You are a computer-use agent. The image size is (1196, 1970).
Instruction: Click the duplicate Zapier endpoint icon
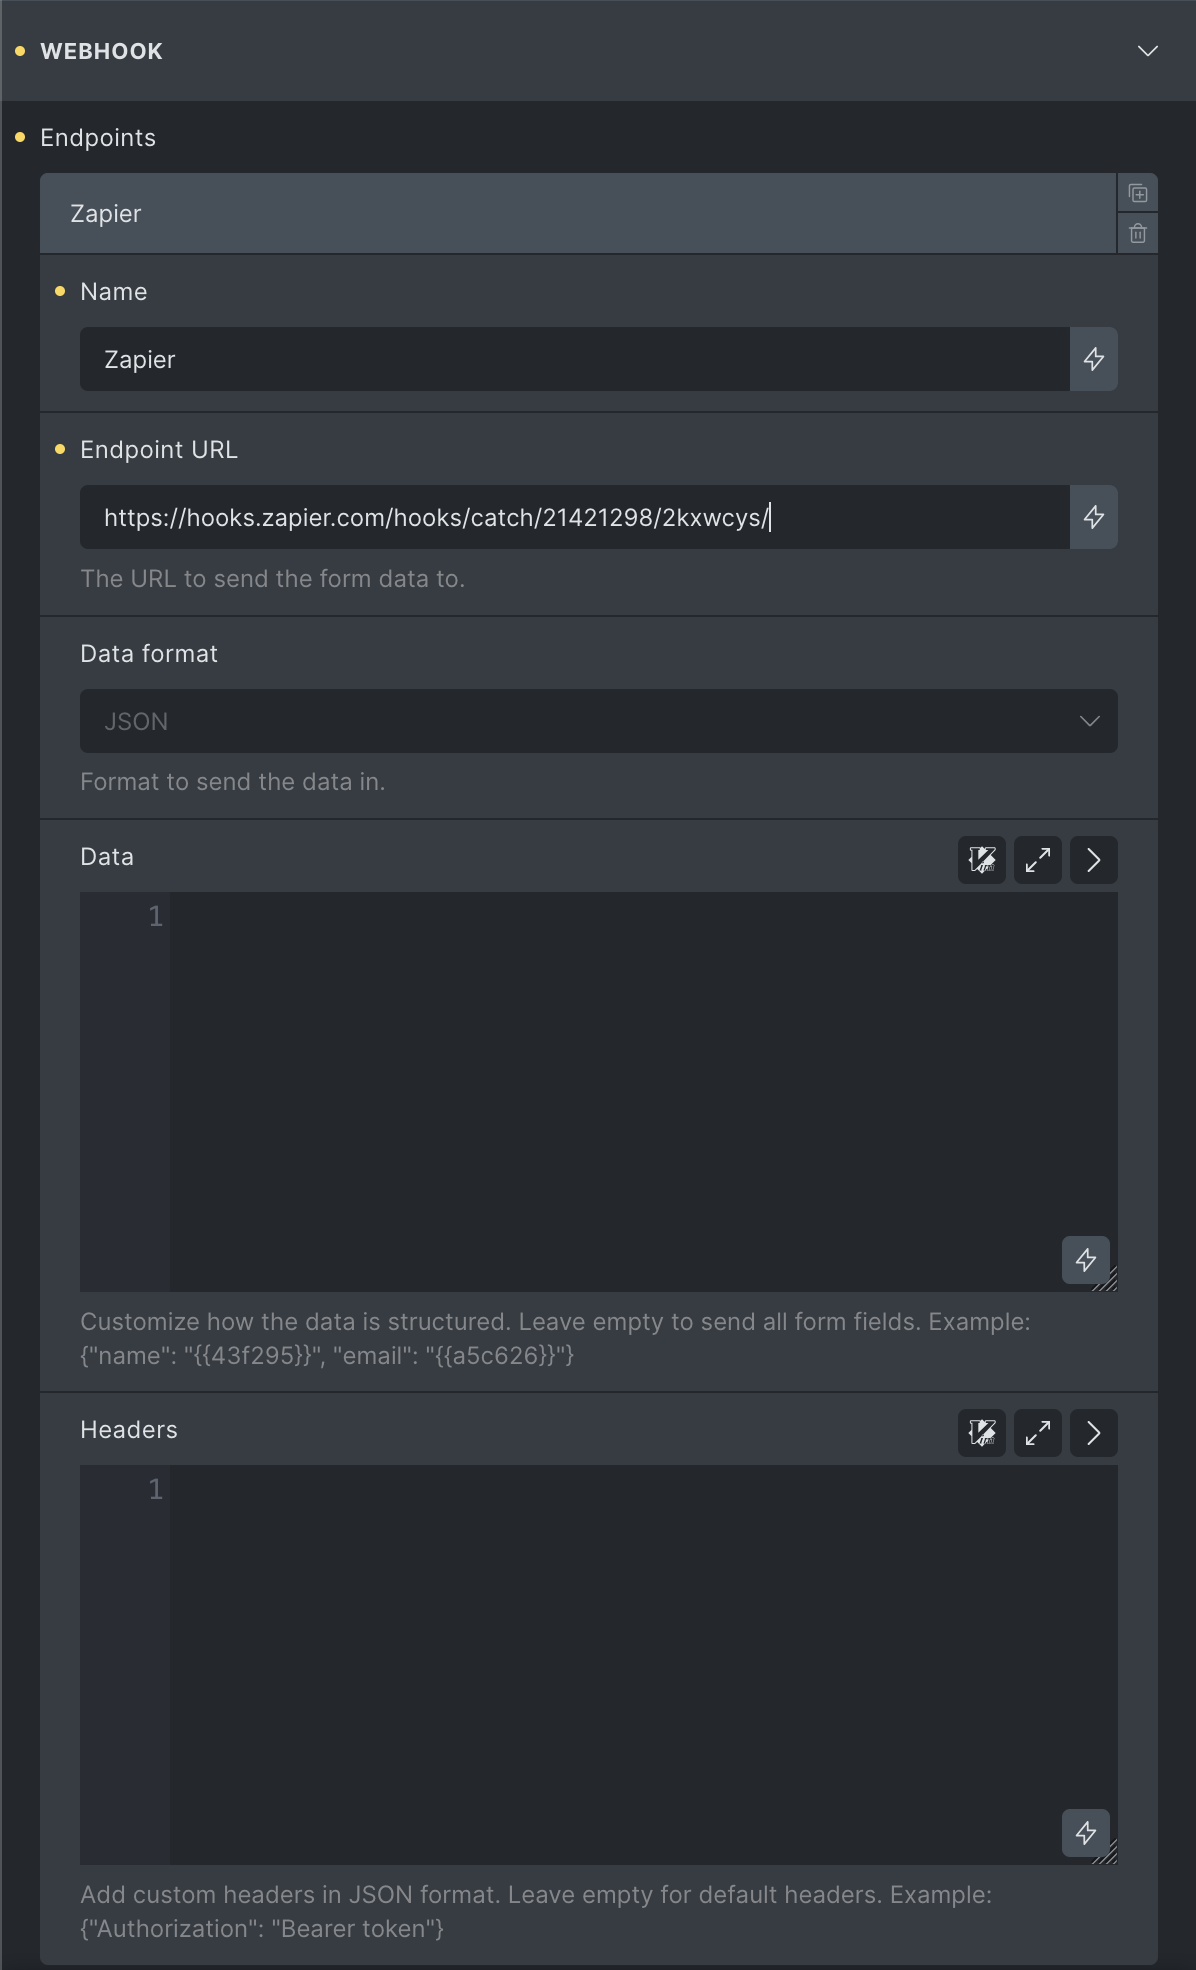[x=1137, y=193]
